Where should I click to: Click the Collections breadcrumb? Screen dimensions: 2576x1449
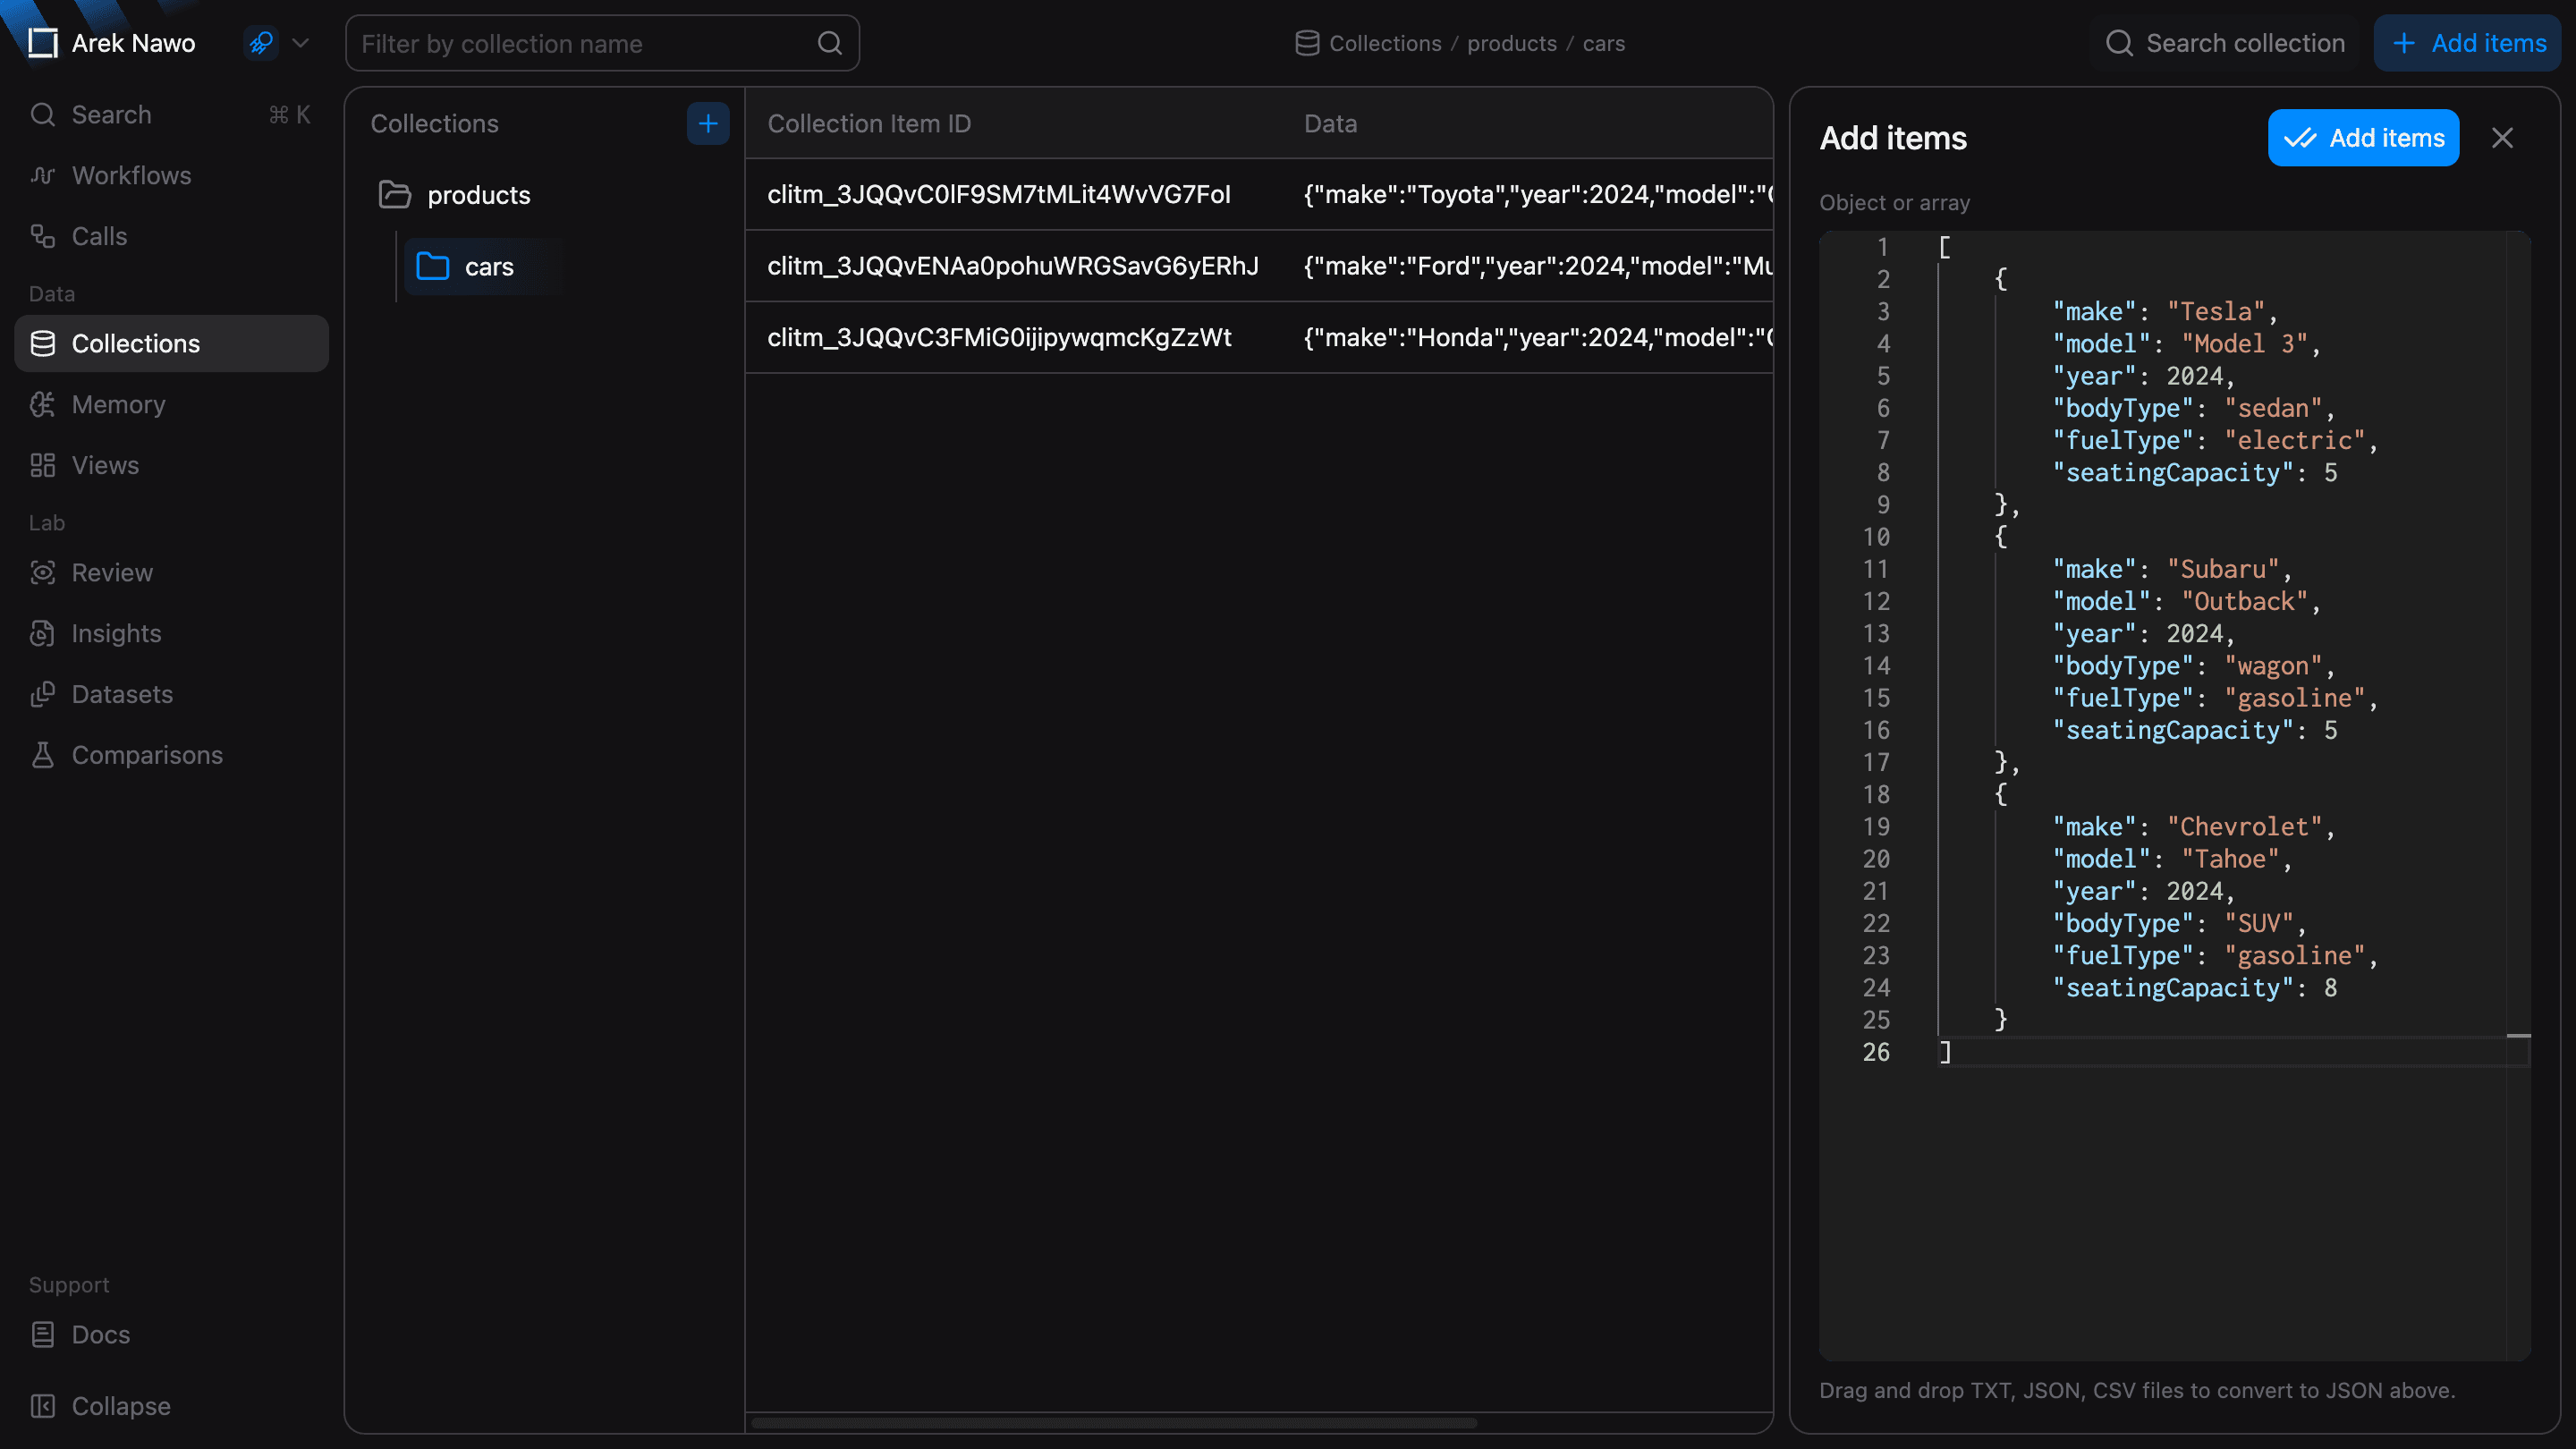click(1384, 44)
